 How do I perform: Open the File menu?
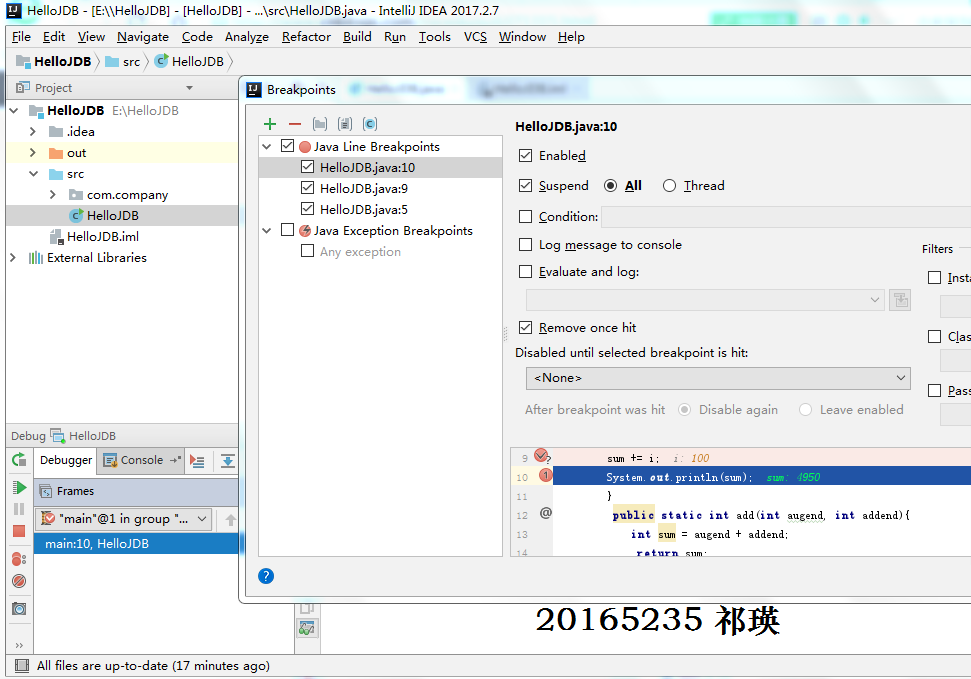(x=21, y=37)
